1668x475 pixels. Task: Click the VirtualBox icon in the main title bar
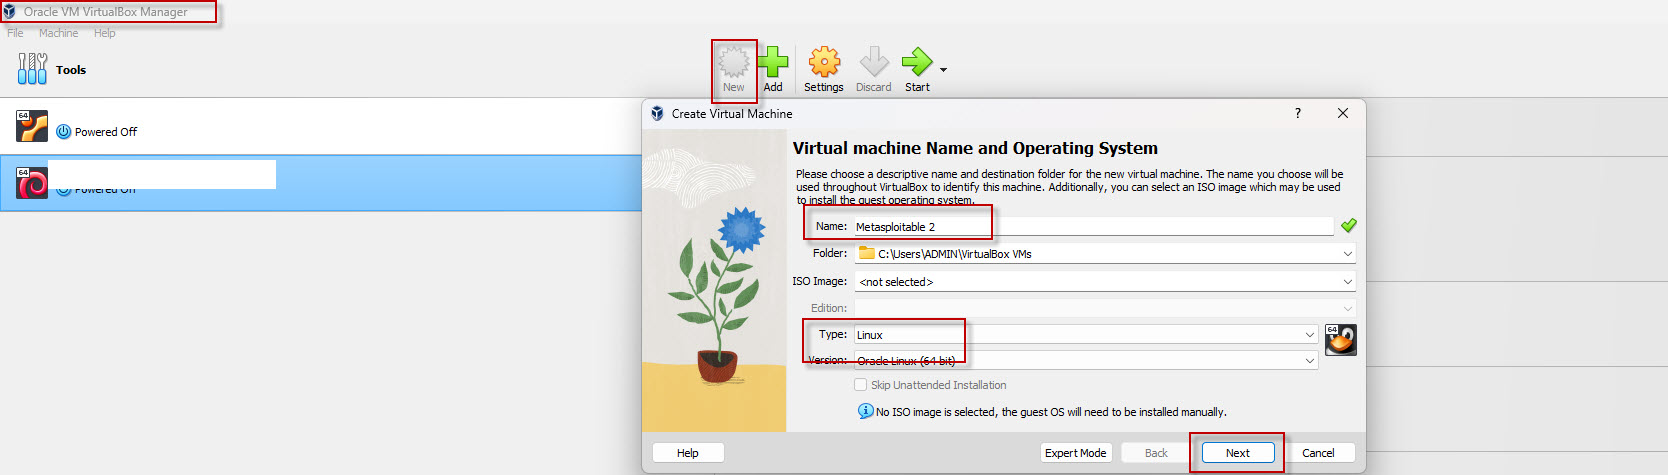(x=9, y=12)
